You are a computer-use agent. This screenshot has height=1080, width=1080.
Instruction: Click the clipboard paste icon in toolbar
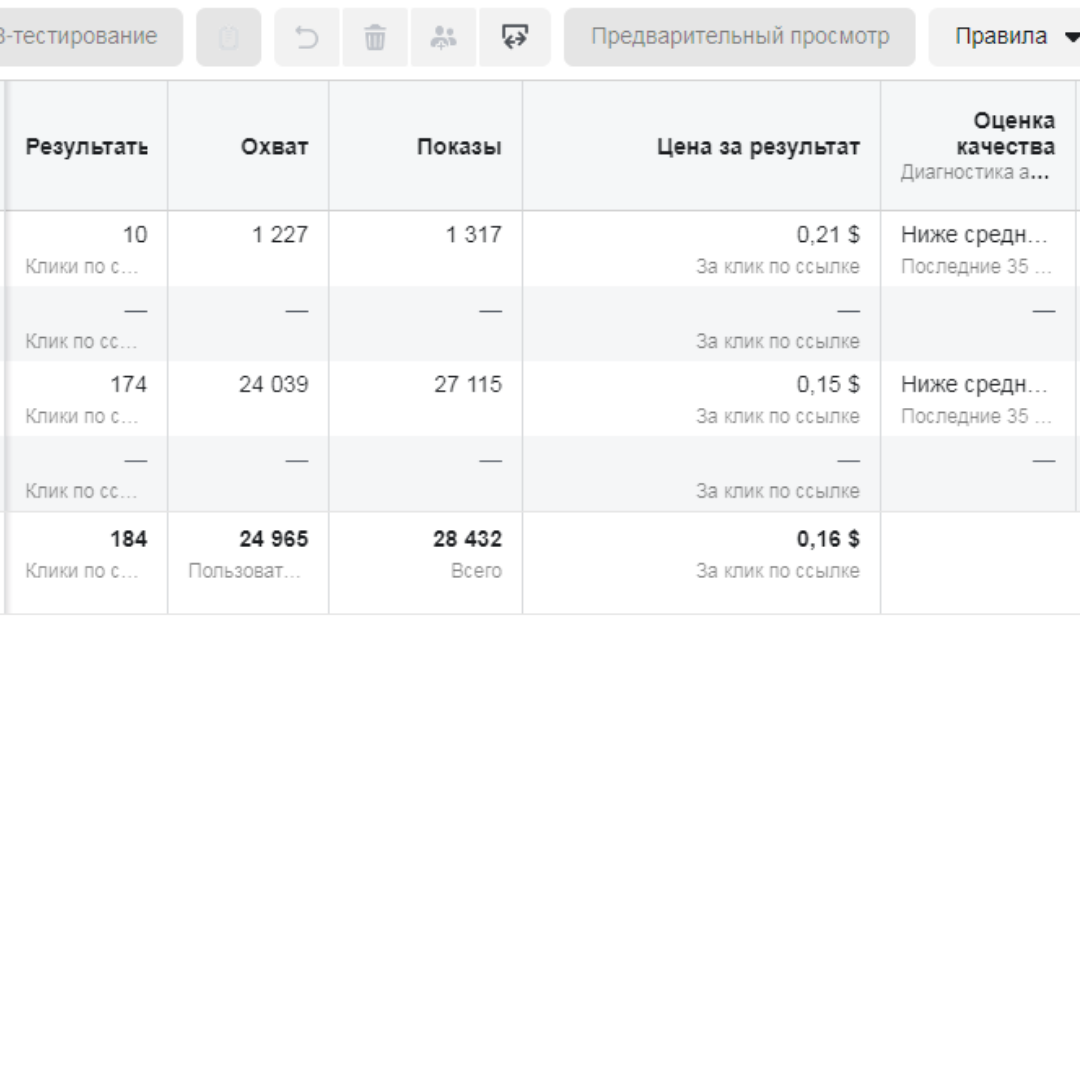click(229, 37)
